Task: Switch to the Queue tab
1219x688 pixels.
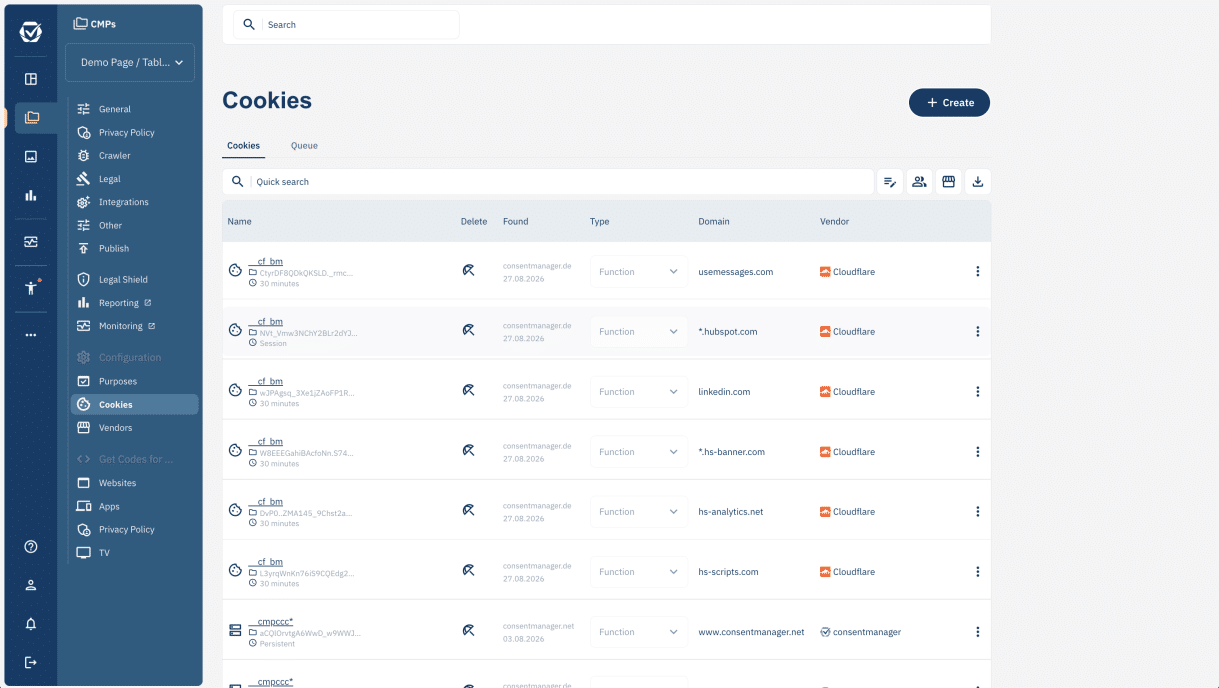Action: coord(304,146)
